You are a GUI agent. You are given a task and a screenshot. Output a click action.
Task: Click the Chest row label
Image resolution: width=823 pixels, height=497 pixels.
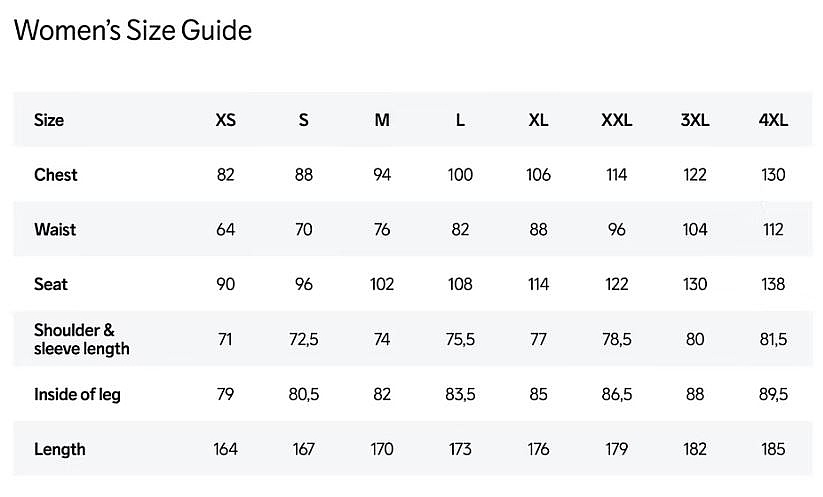pyautogui.click(x=55, y=175)
